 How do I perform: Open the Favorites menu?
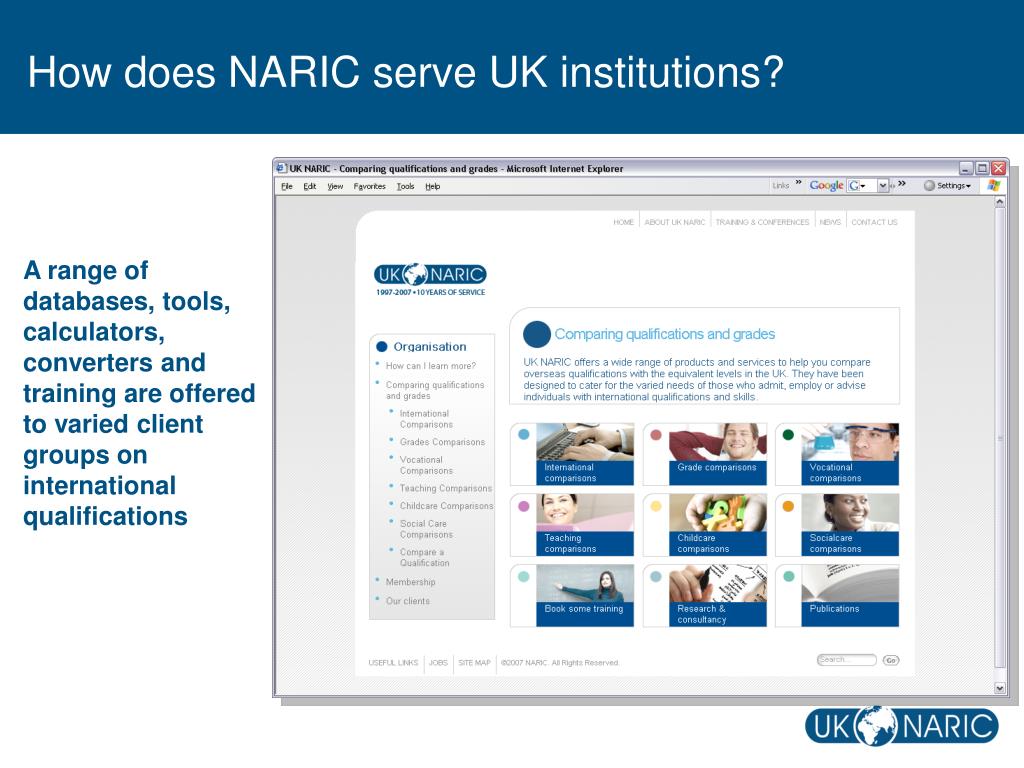370,186
